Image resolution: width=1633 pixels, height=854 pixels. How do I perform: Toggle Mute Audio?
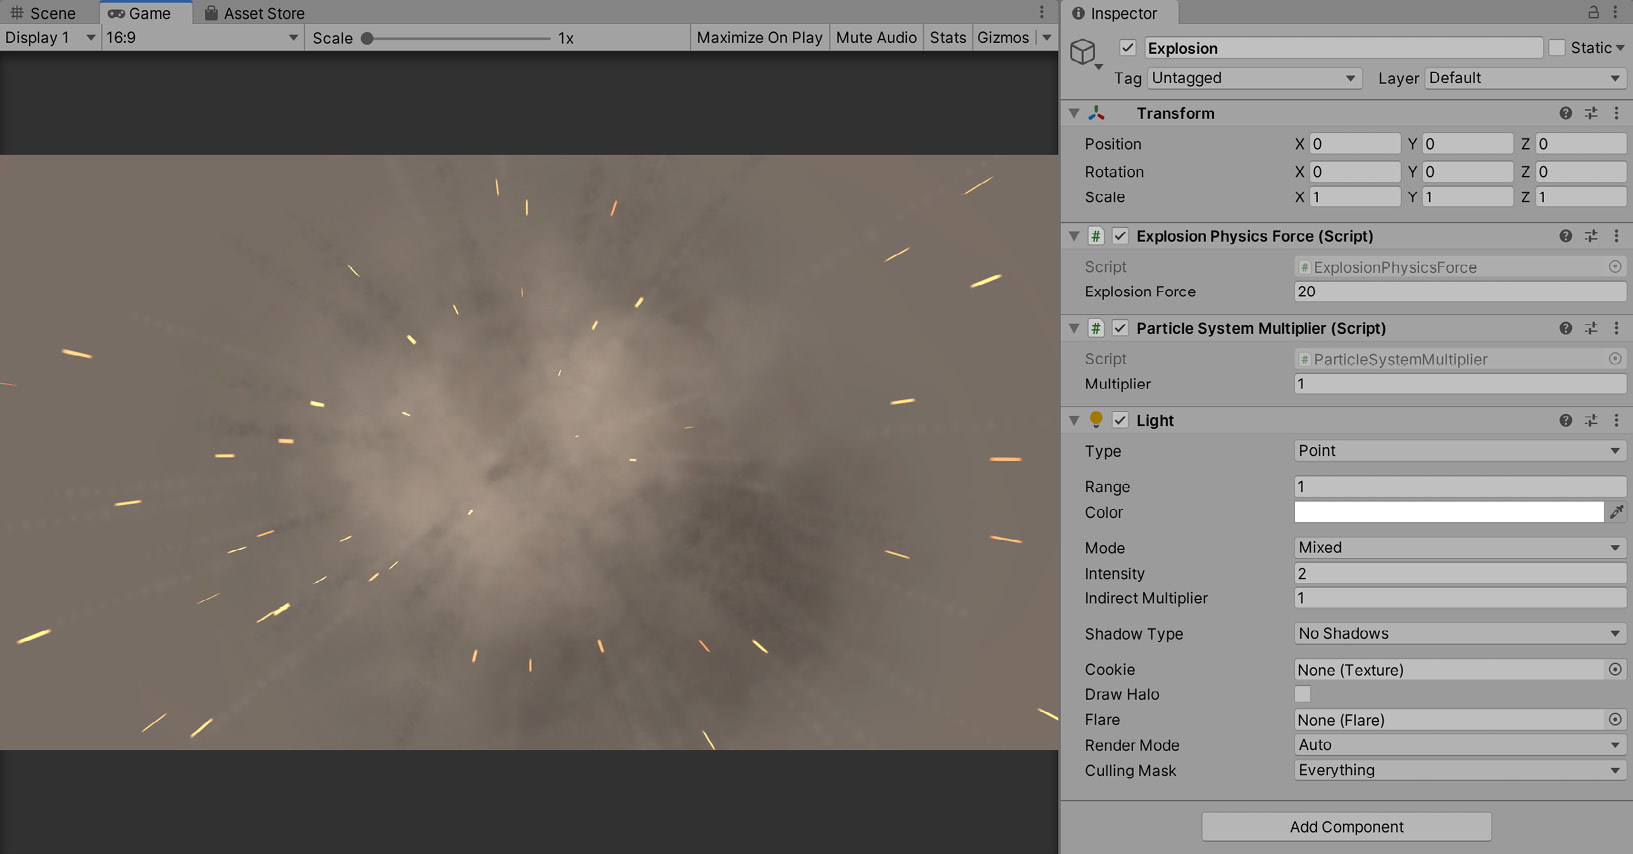point(876,37)
